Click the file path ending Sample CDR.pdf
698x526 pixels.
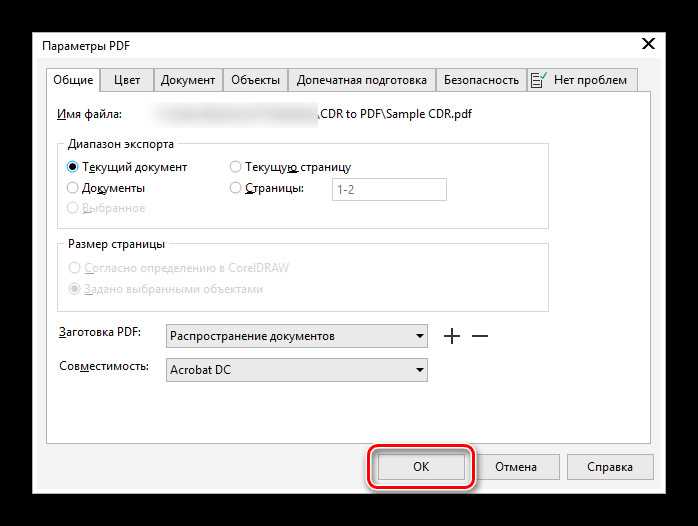pyautogui.click(x=395, y=114)
